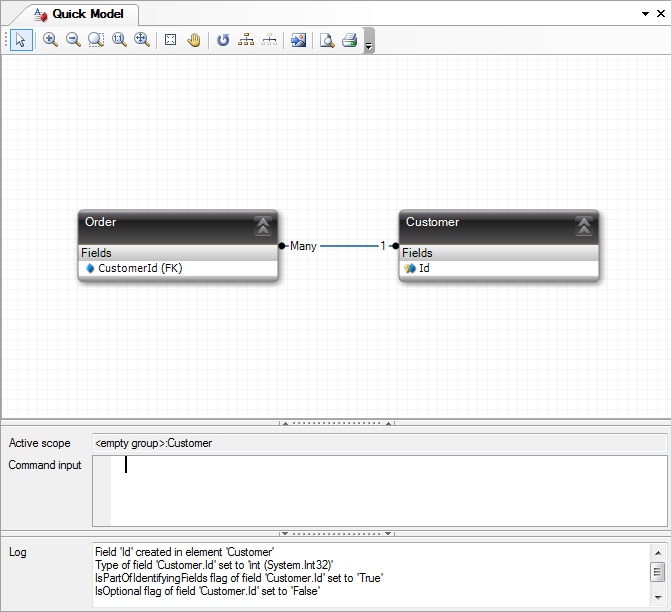Click the zoom out magnifier icon
This screenshot has width=671, height=612.
tap(73, 40)
